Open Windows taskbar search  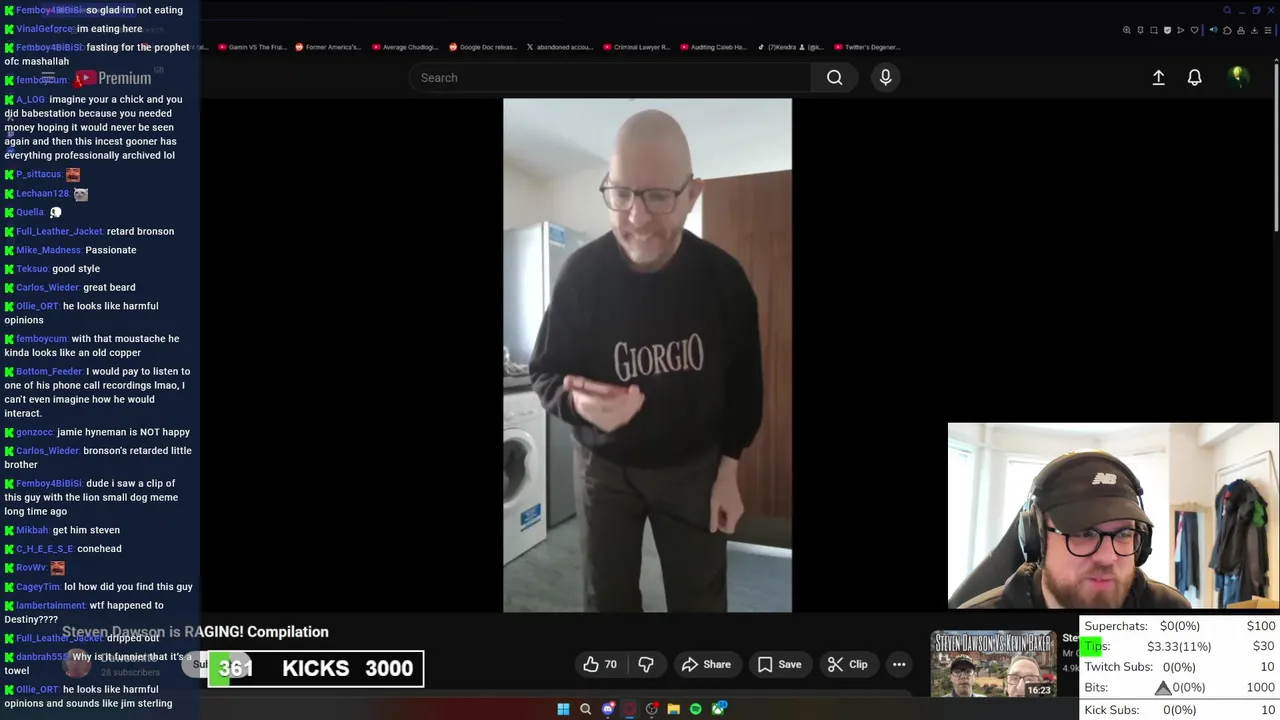[585, 709]
